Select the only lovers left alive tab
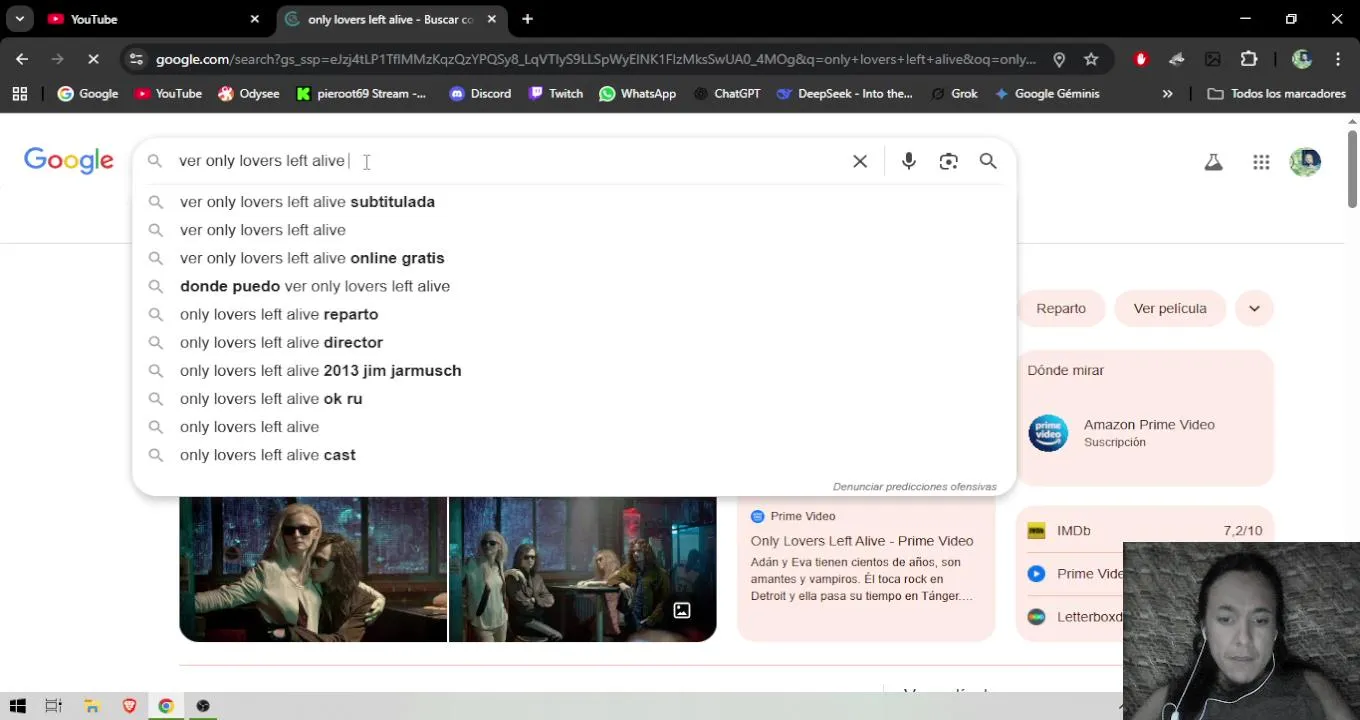Screen dimensions: 1360x720 coord(390,19)
